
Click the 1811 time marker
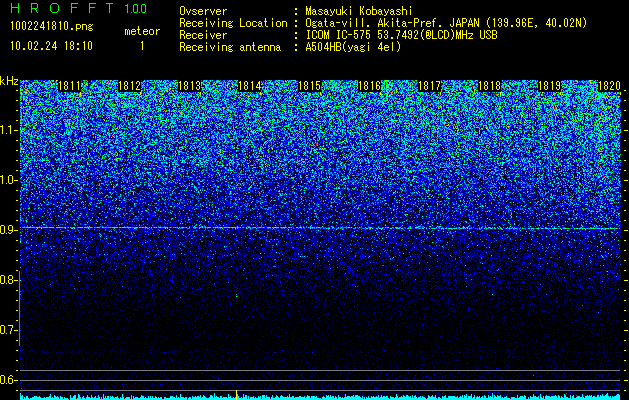pos(69,86)
